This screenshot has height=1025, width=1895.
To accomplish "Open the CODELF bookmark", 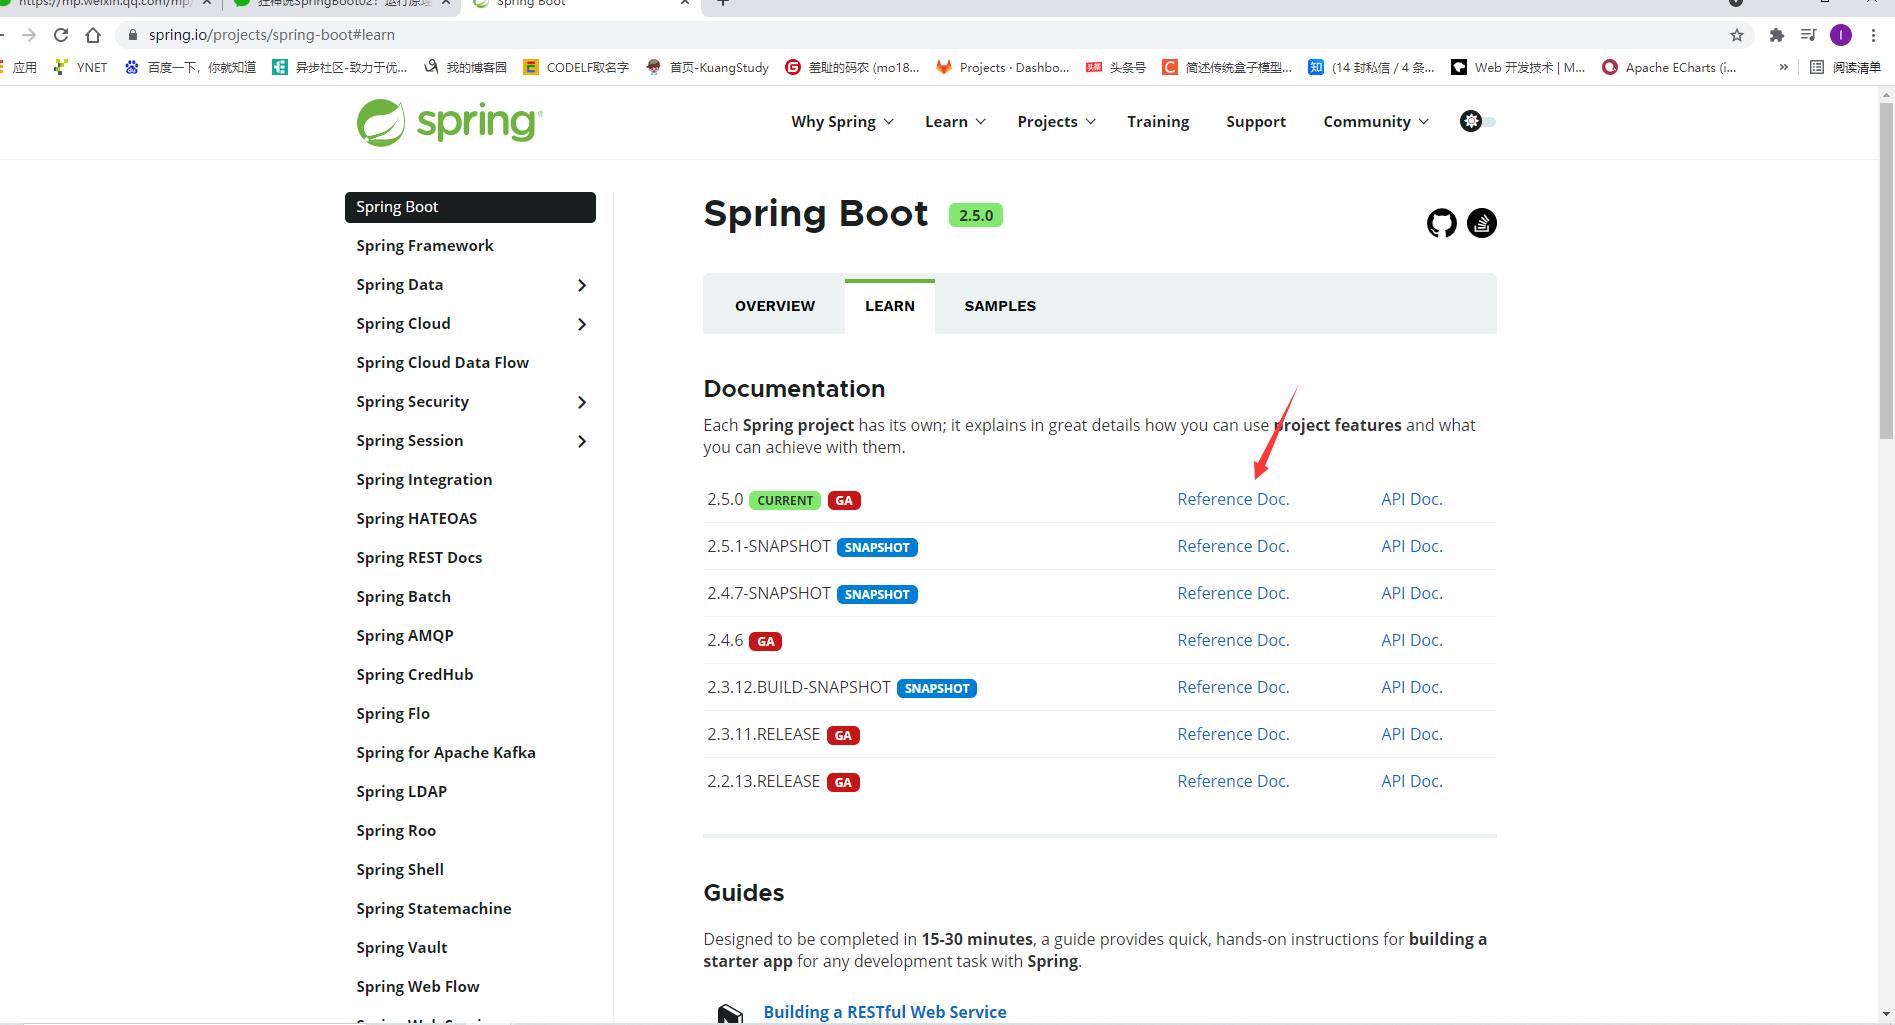I will 576,67.
